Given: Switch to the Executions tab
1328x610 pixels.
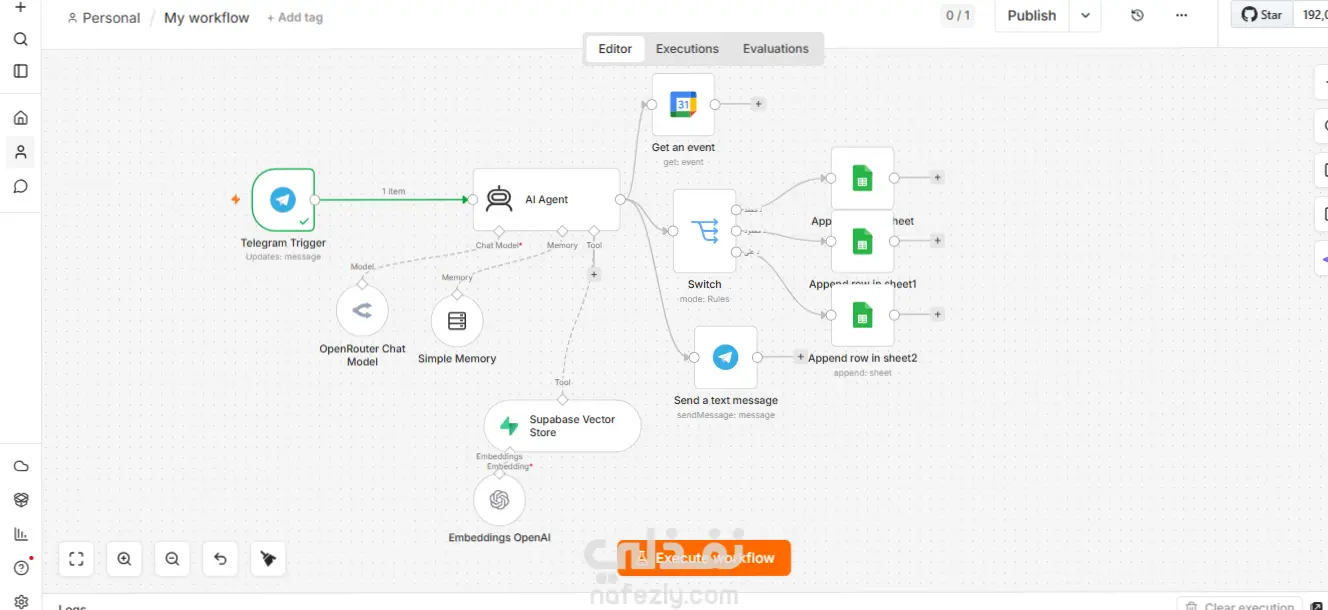Looking at the screenshot, I should [687, 49].
